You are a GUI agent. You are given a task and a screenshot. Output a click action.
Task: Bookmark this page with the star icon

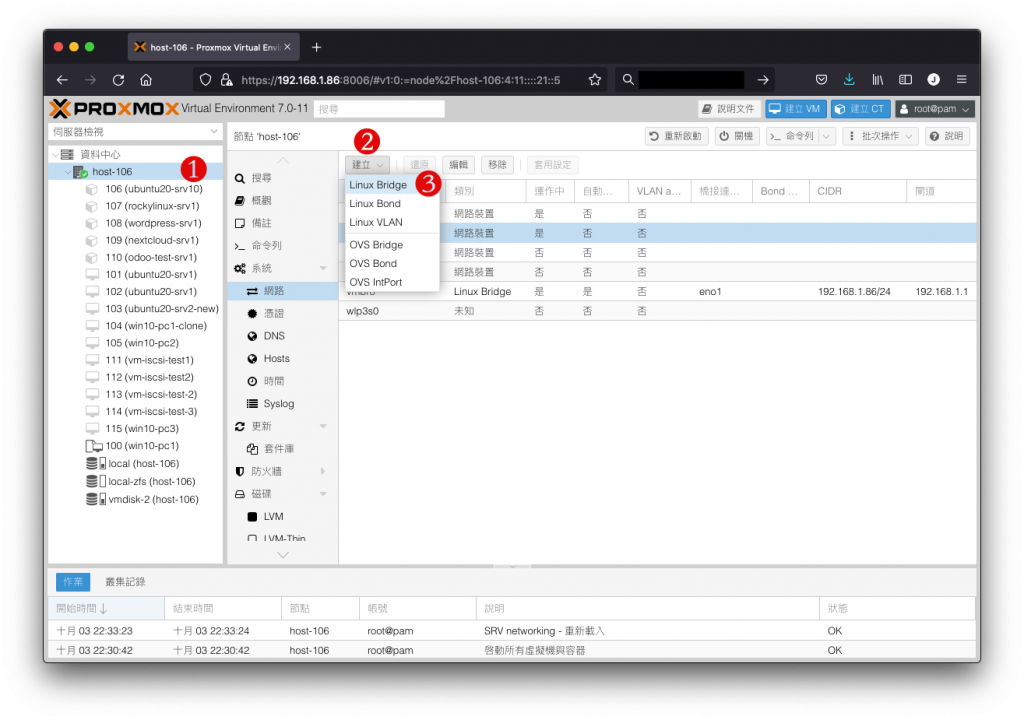[x=594, y=80]
